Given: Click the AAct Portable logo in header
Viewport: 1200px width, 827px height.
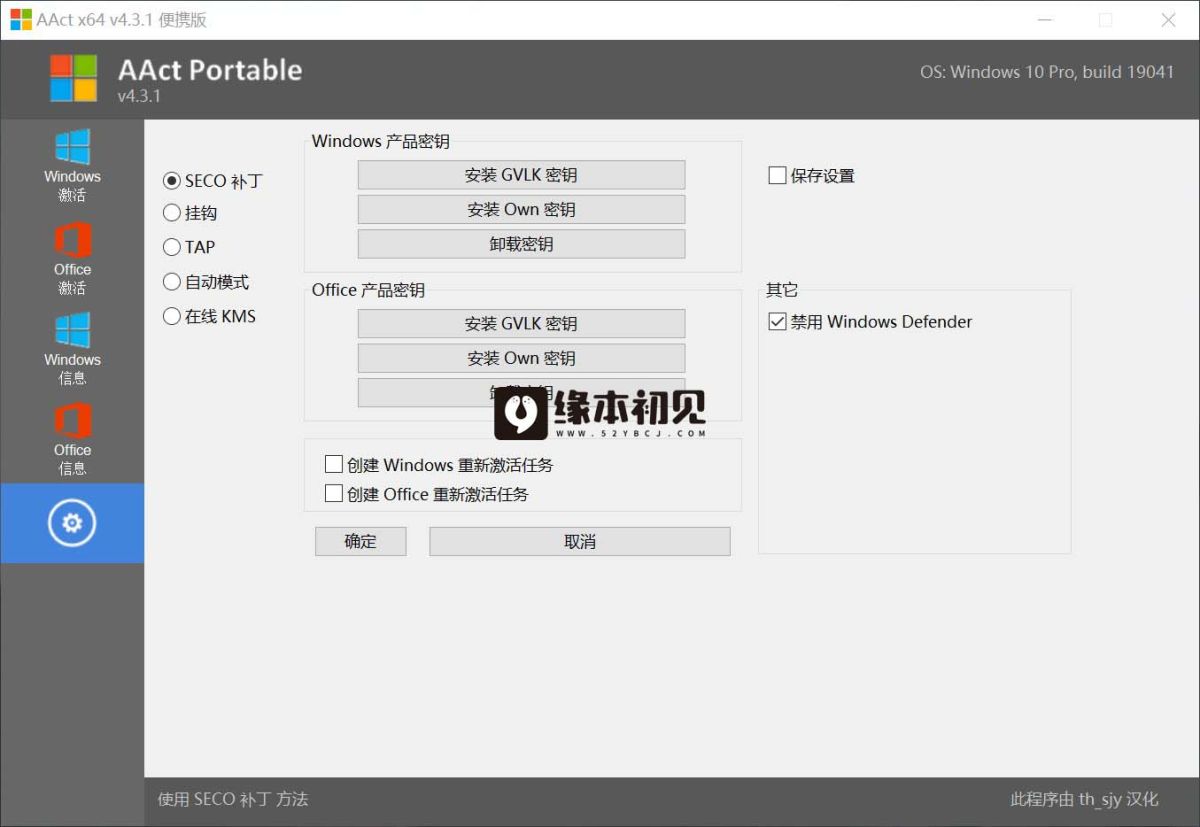Looking at the screenshot, I should [x=74, y=78].
